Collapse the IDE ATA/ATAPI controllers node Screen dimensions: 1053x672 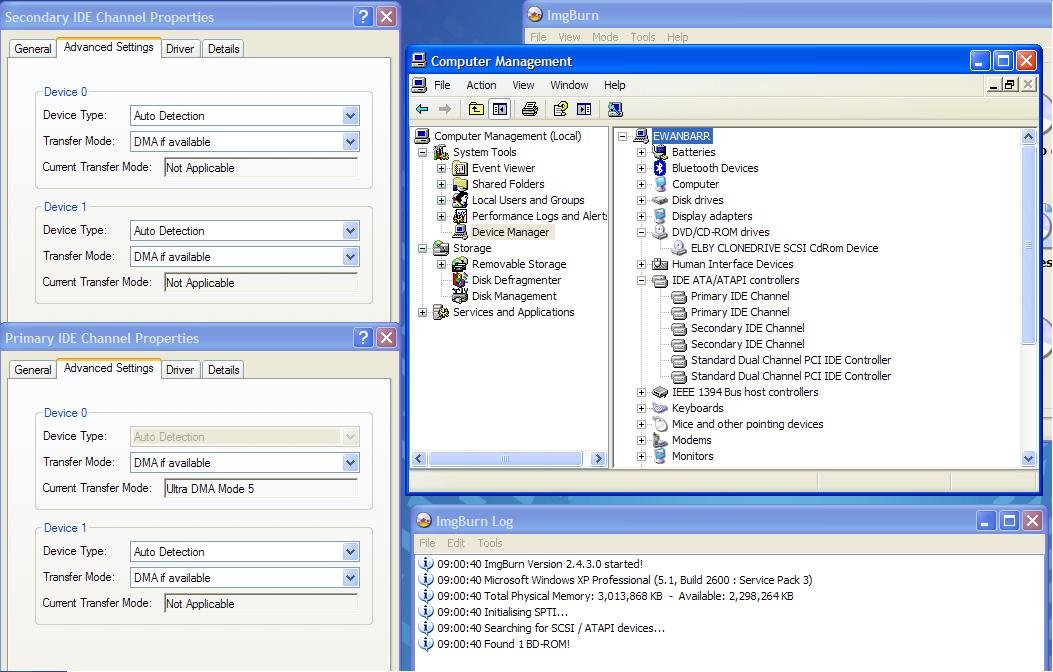pos(641,281)
